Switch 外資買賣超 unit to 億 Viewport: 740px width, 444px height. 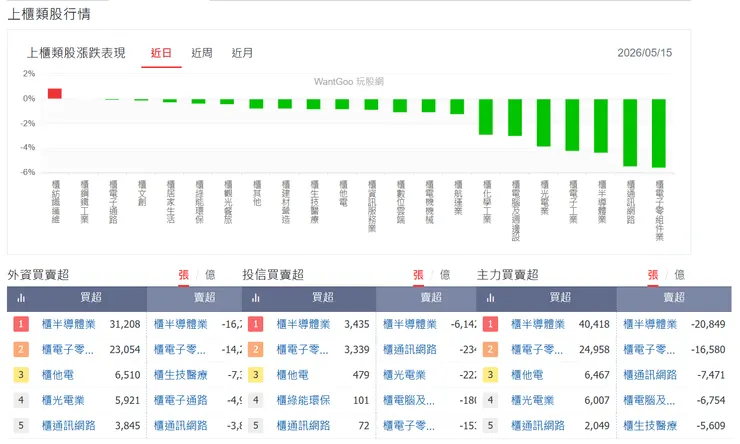click(210, 275)
